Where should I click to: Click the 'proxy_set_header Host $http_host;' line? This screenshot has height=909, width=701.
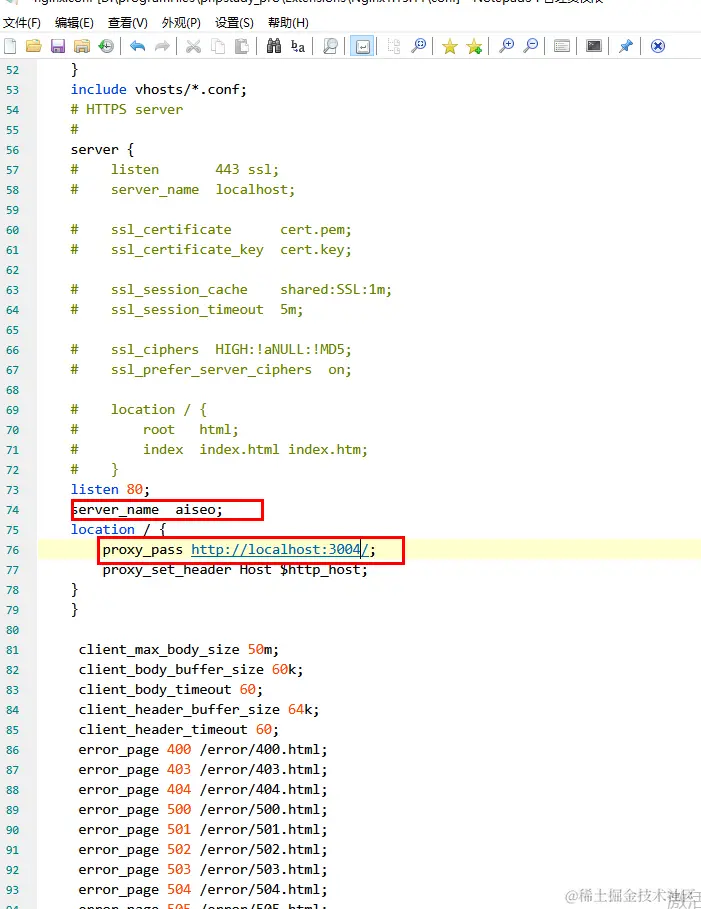coord(235,569)
